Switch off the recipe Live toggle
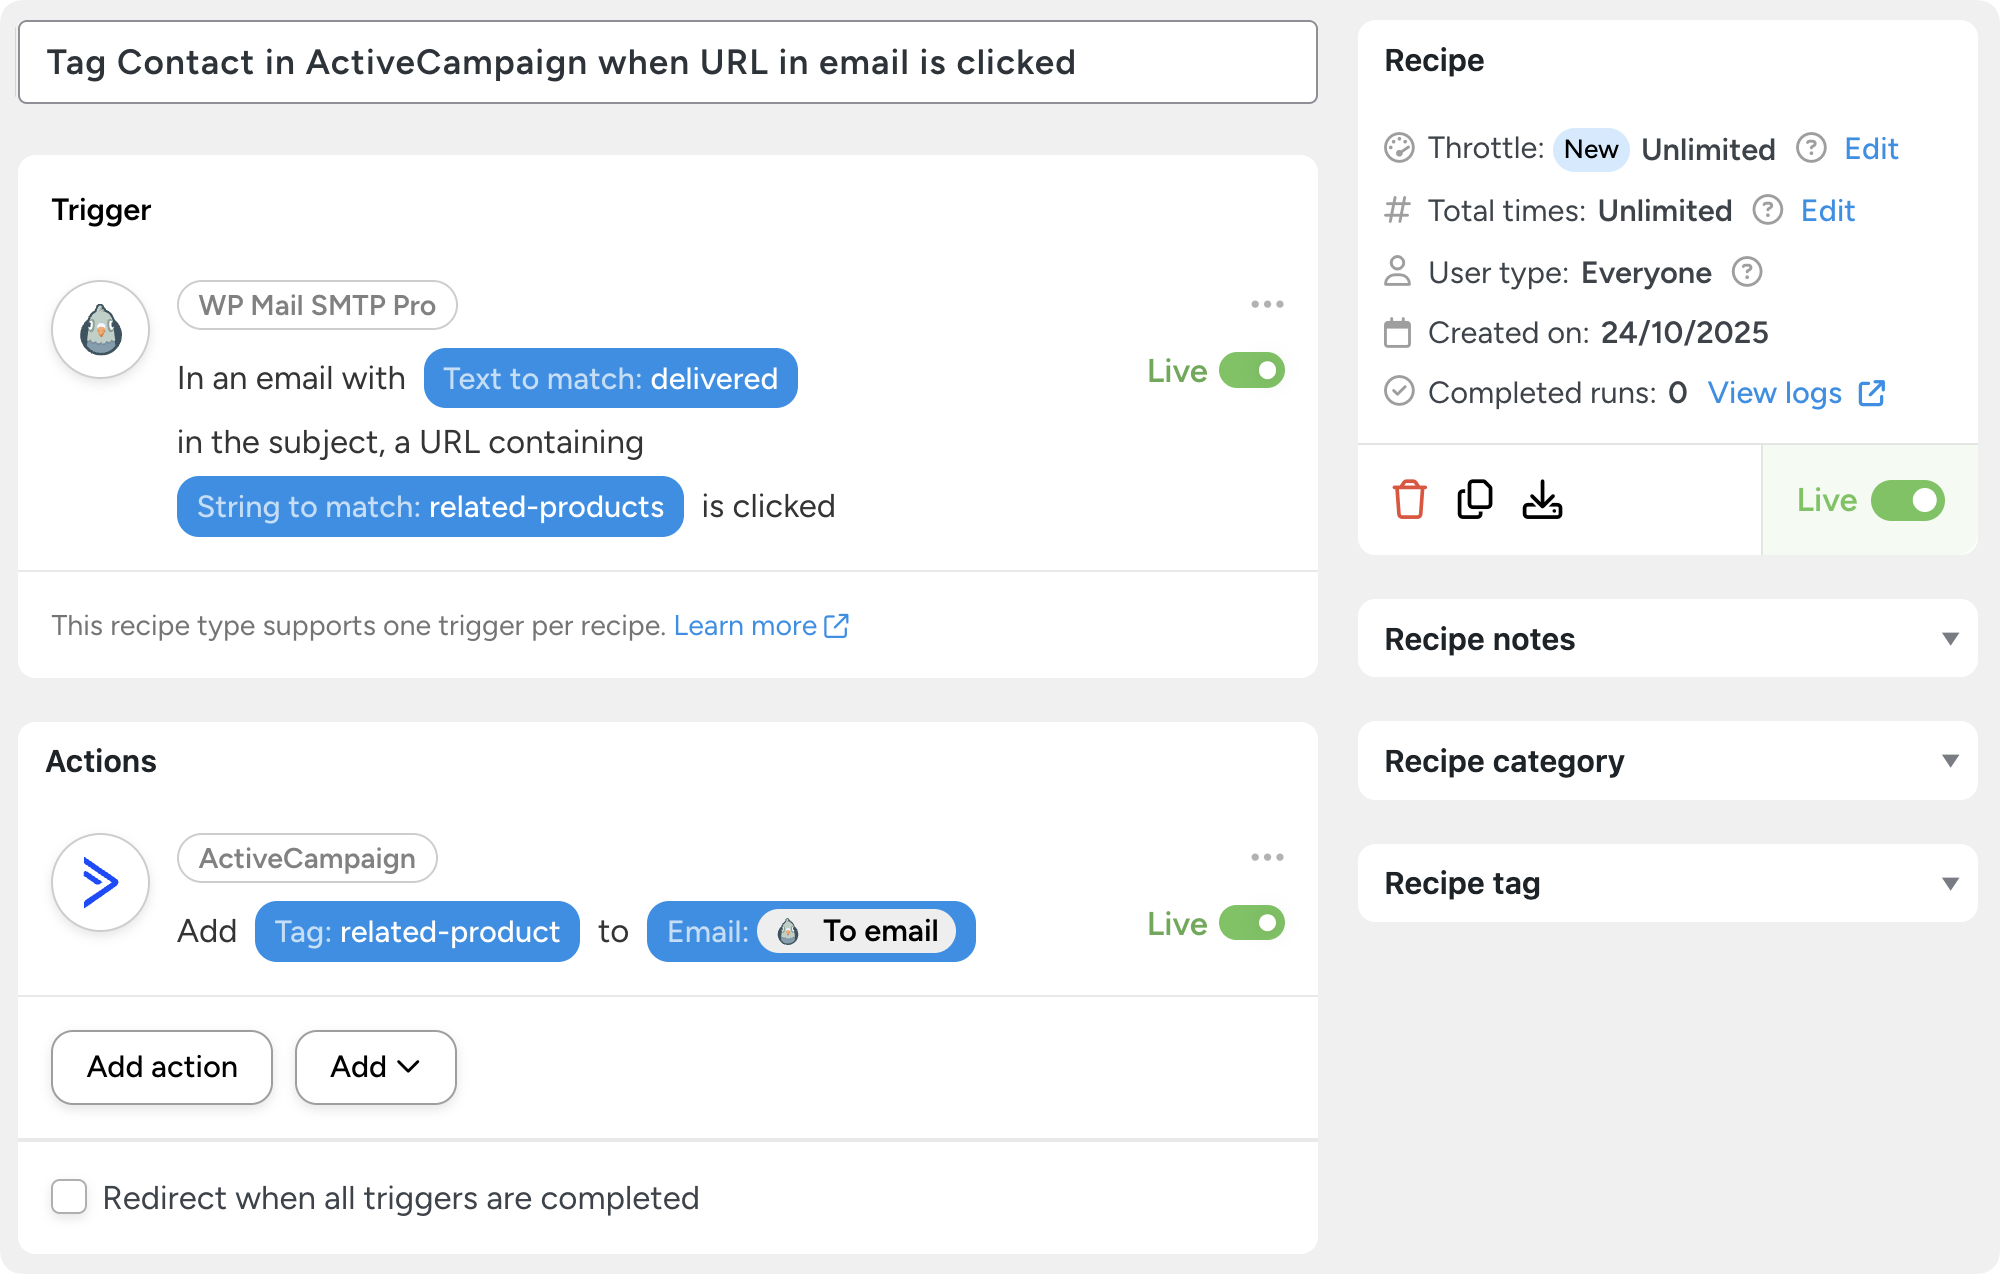The width and height of the screenshot is (2000, 1274). click(1907, 500)
